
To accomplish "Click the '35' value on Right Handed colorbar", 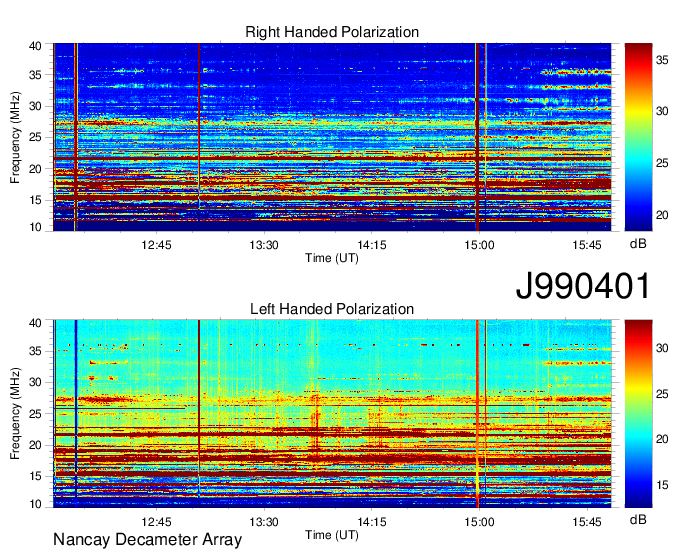I will pyautogui.click(x=662, y=60).
